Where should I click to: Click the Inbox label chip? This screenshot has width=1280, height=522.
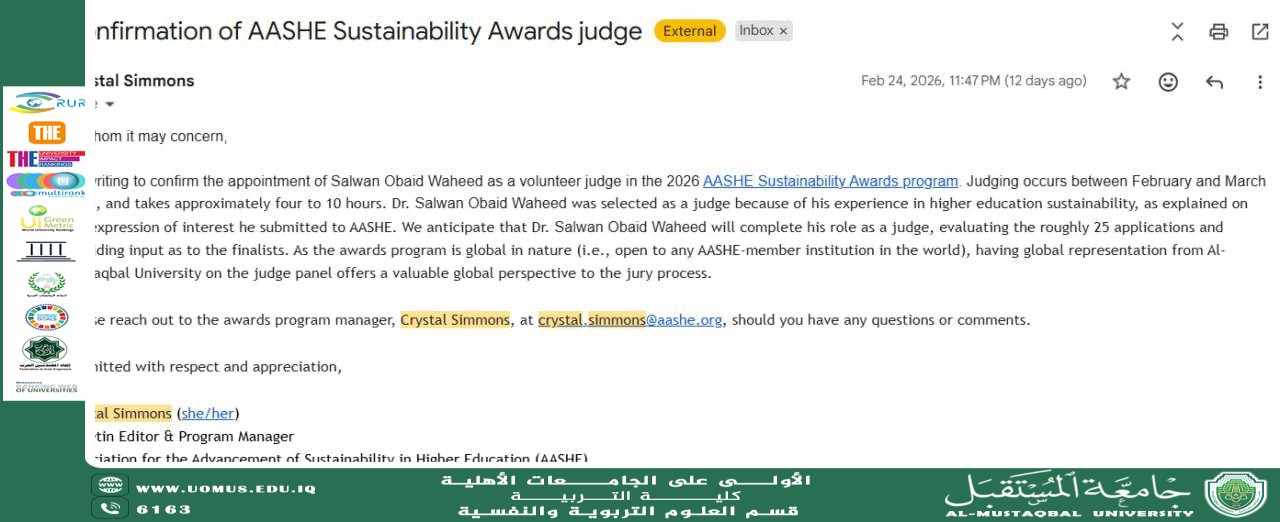[x=756, y=31]
